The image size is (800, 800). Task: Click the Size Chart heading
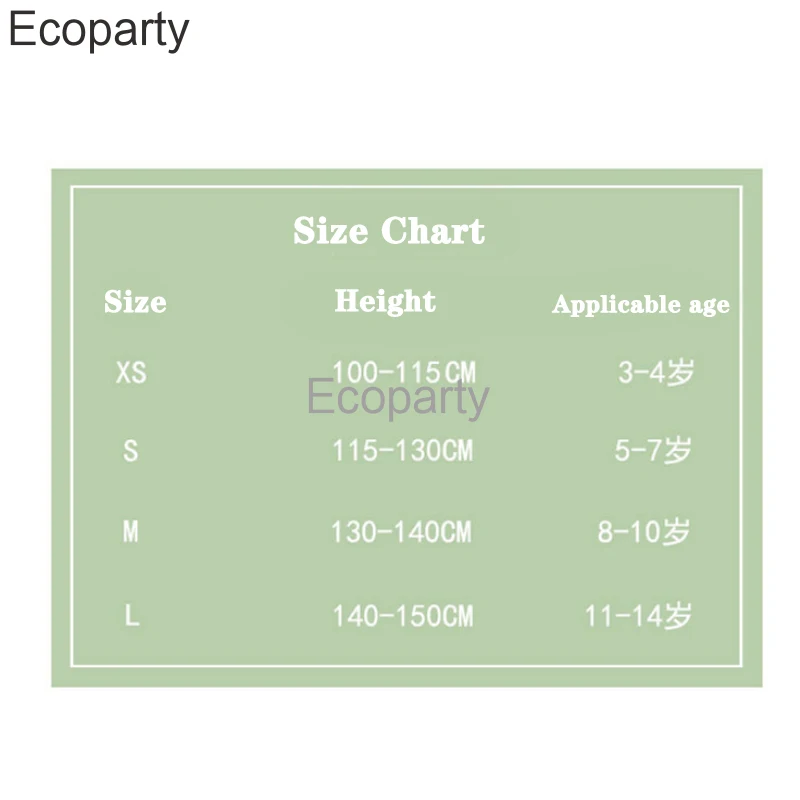[x=389, y=231]
